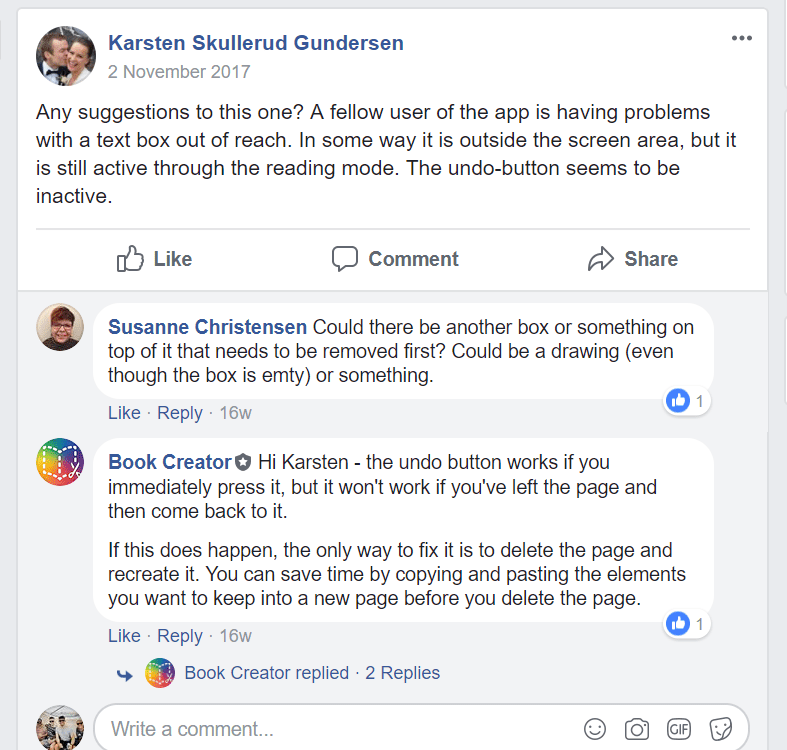Open the Book Creator page name link
787x750 pixels.
(x=170, y=462)
